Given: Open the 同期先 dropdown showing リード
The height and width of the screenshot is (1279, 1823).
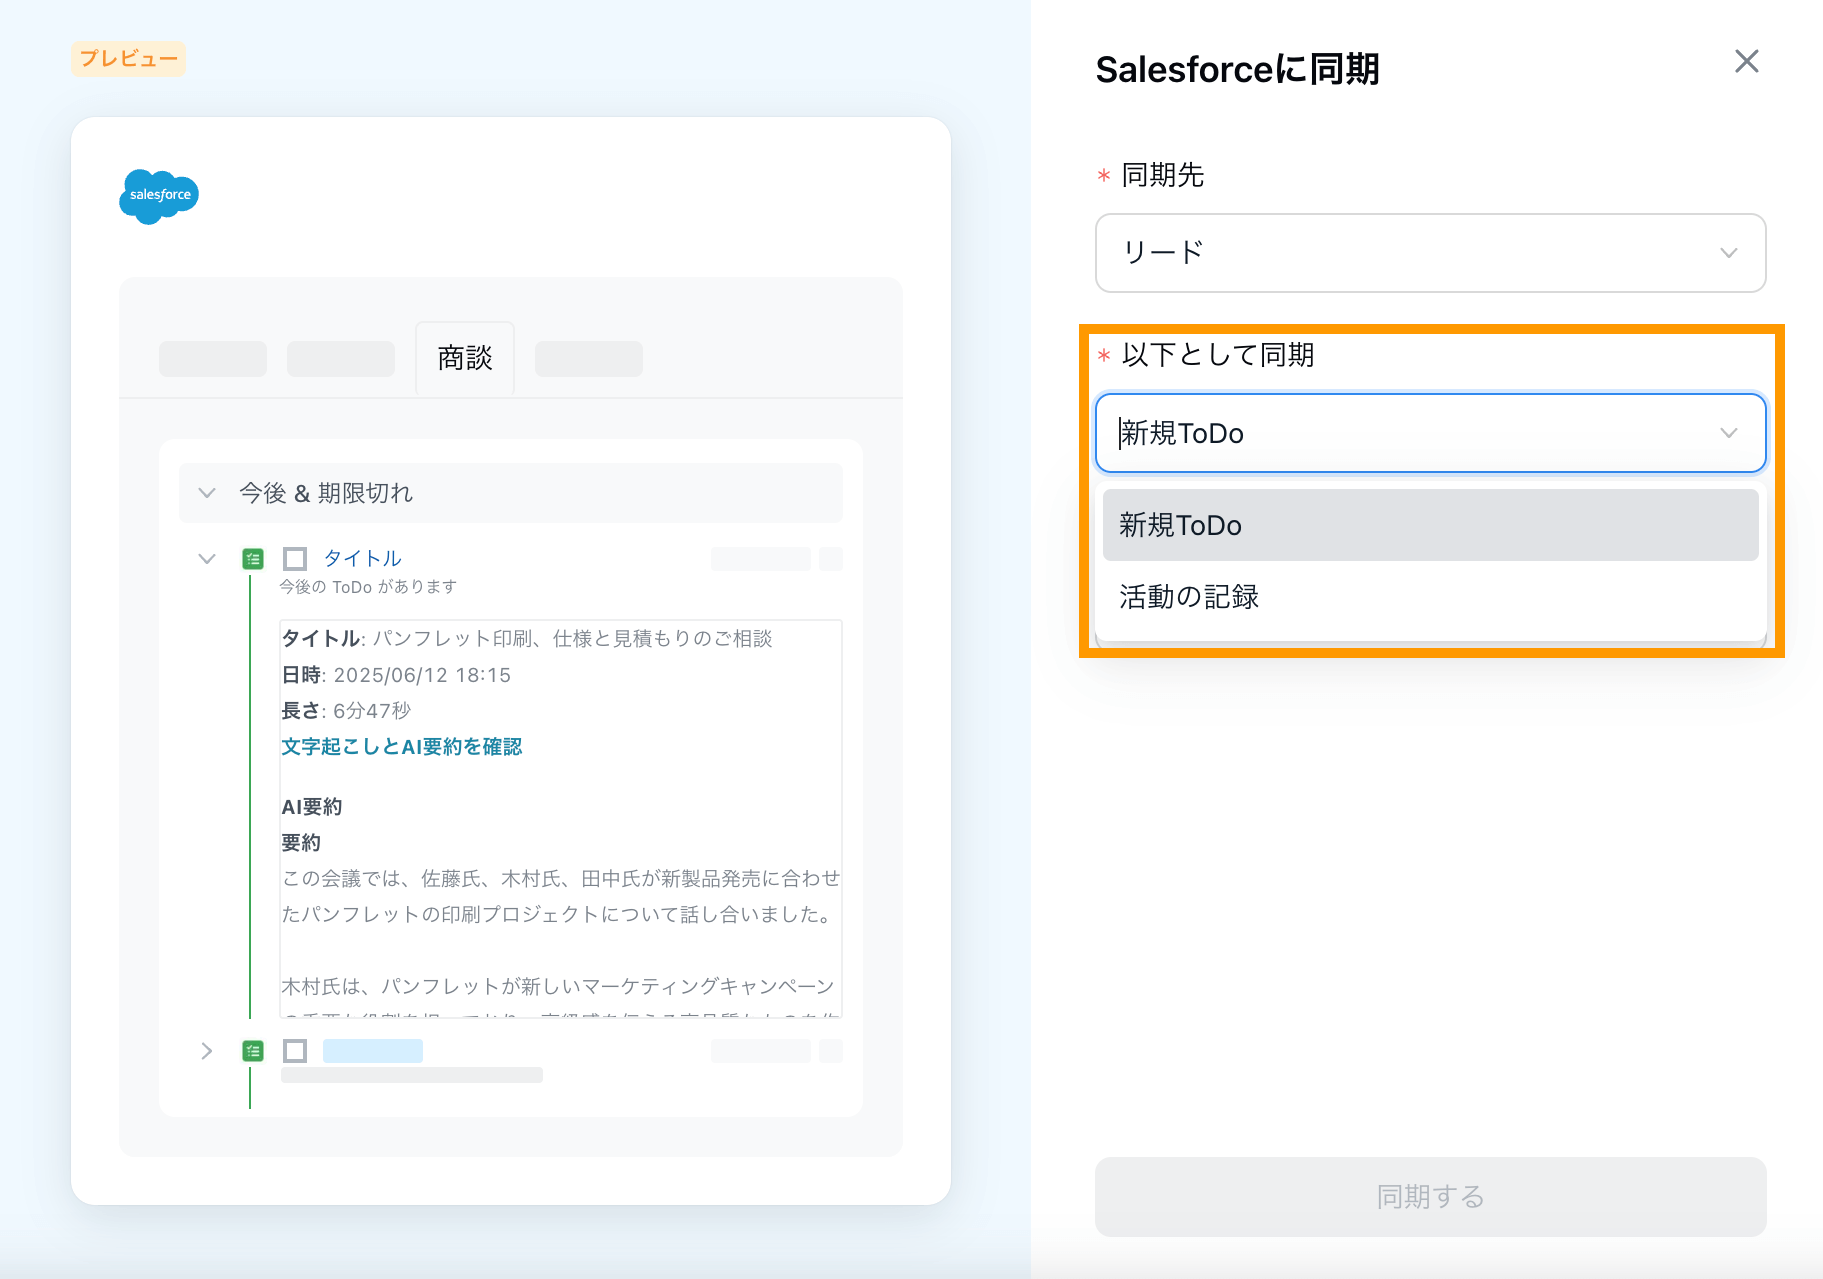Looking at the screenshot, I should click(1430, 253).
